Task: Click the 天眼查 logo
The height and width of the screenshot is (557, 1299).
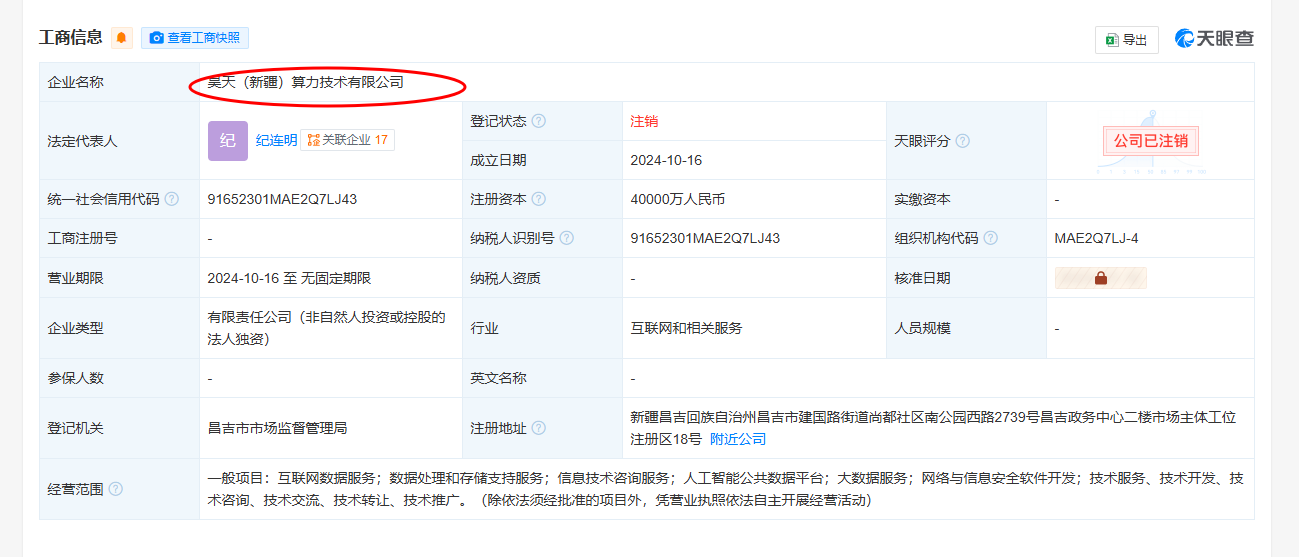Action: point(1214,39)
